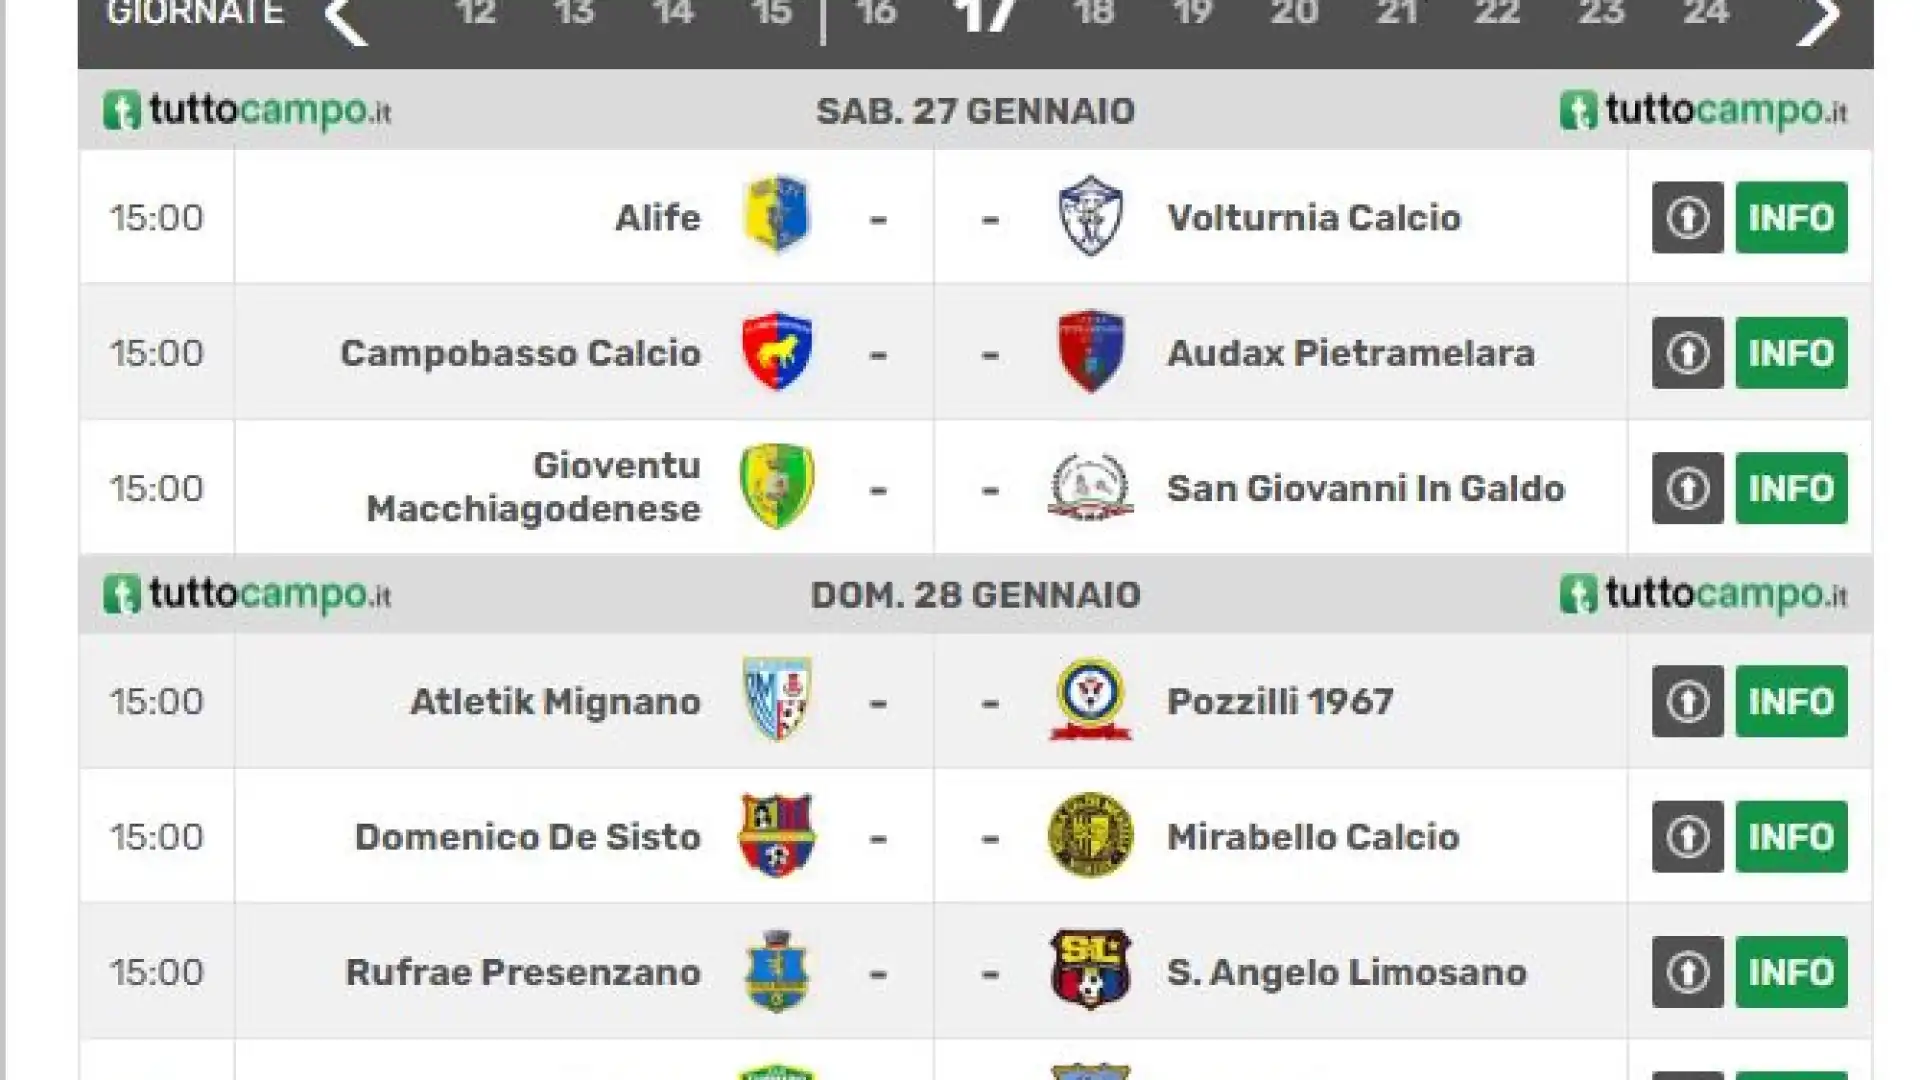The height and width of the screenshot is (1080, 1920).
Task: Click the Alife team crest
Action: click(777, 216)
